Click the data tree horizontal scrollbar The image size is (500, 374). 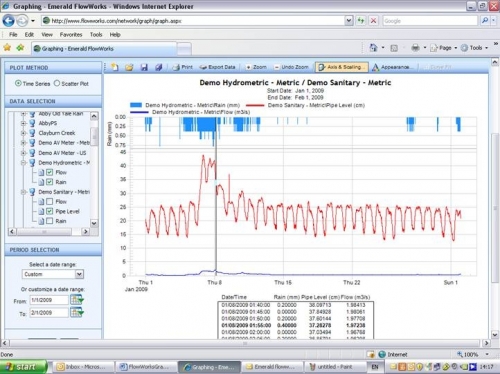49,231
